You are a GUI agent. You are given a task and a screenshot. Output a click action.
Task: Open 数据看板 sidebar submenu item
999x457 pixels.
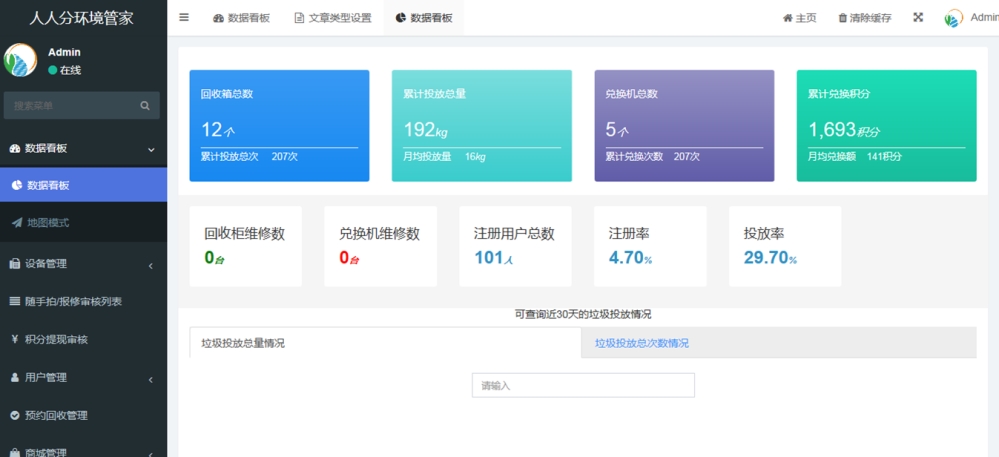(83, 185)
